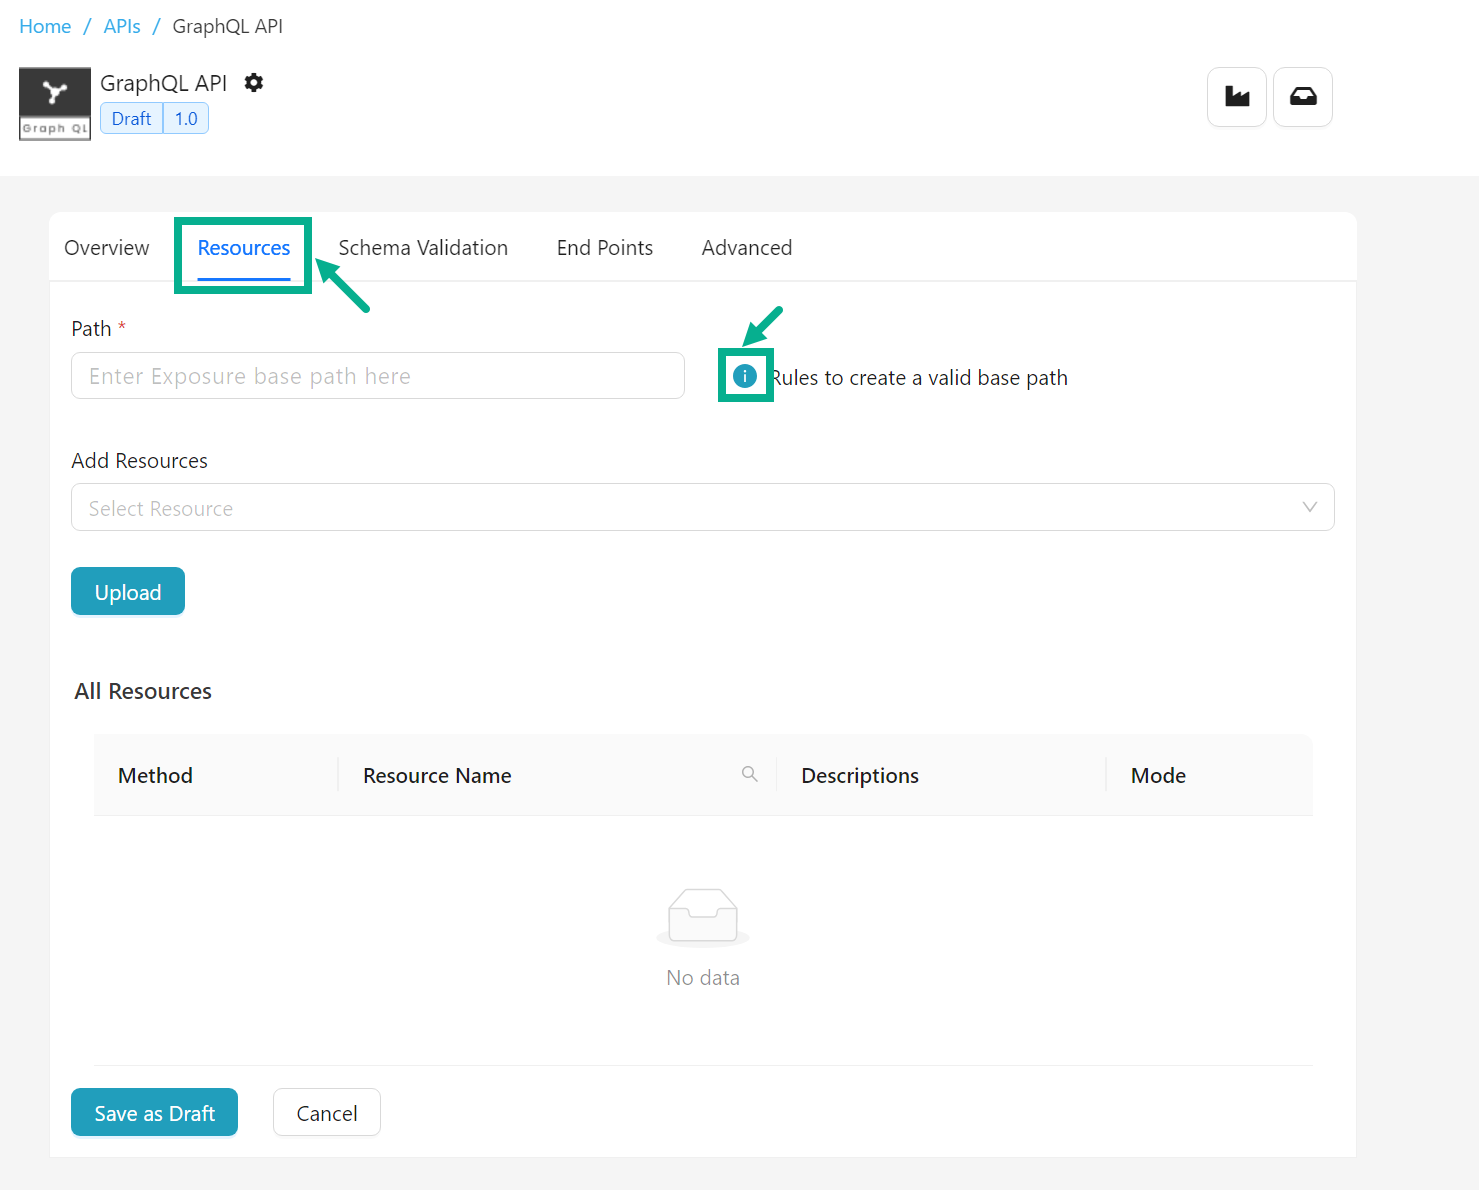Click inside the Exposure base path field
Image resolution: width=1479 pixels, height=1190 pixels.
[377, 375]
